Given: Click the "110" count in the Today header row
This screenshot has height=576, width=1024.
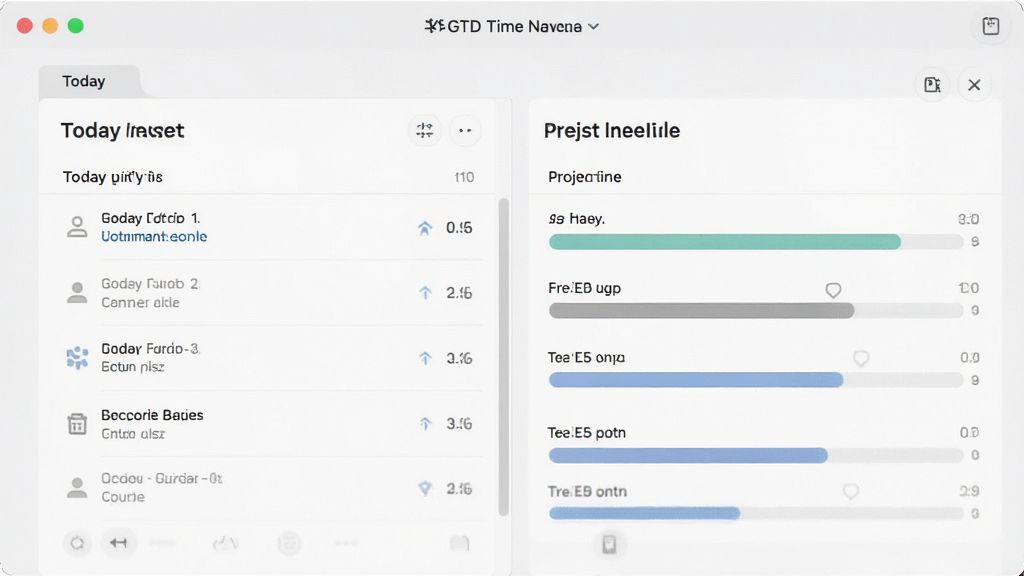Looking at the screenshot, I should pyautogui.click(x=464, y=177).
